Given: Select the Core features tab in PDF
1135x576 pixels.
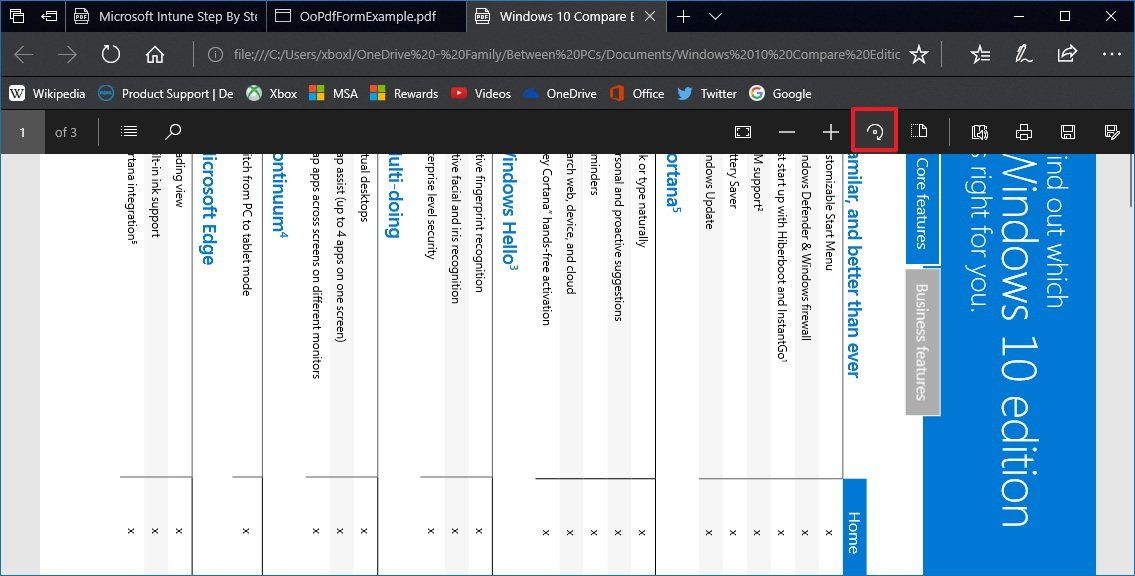Looking at the screenshot, I should tap(921, 208).
